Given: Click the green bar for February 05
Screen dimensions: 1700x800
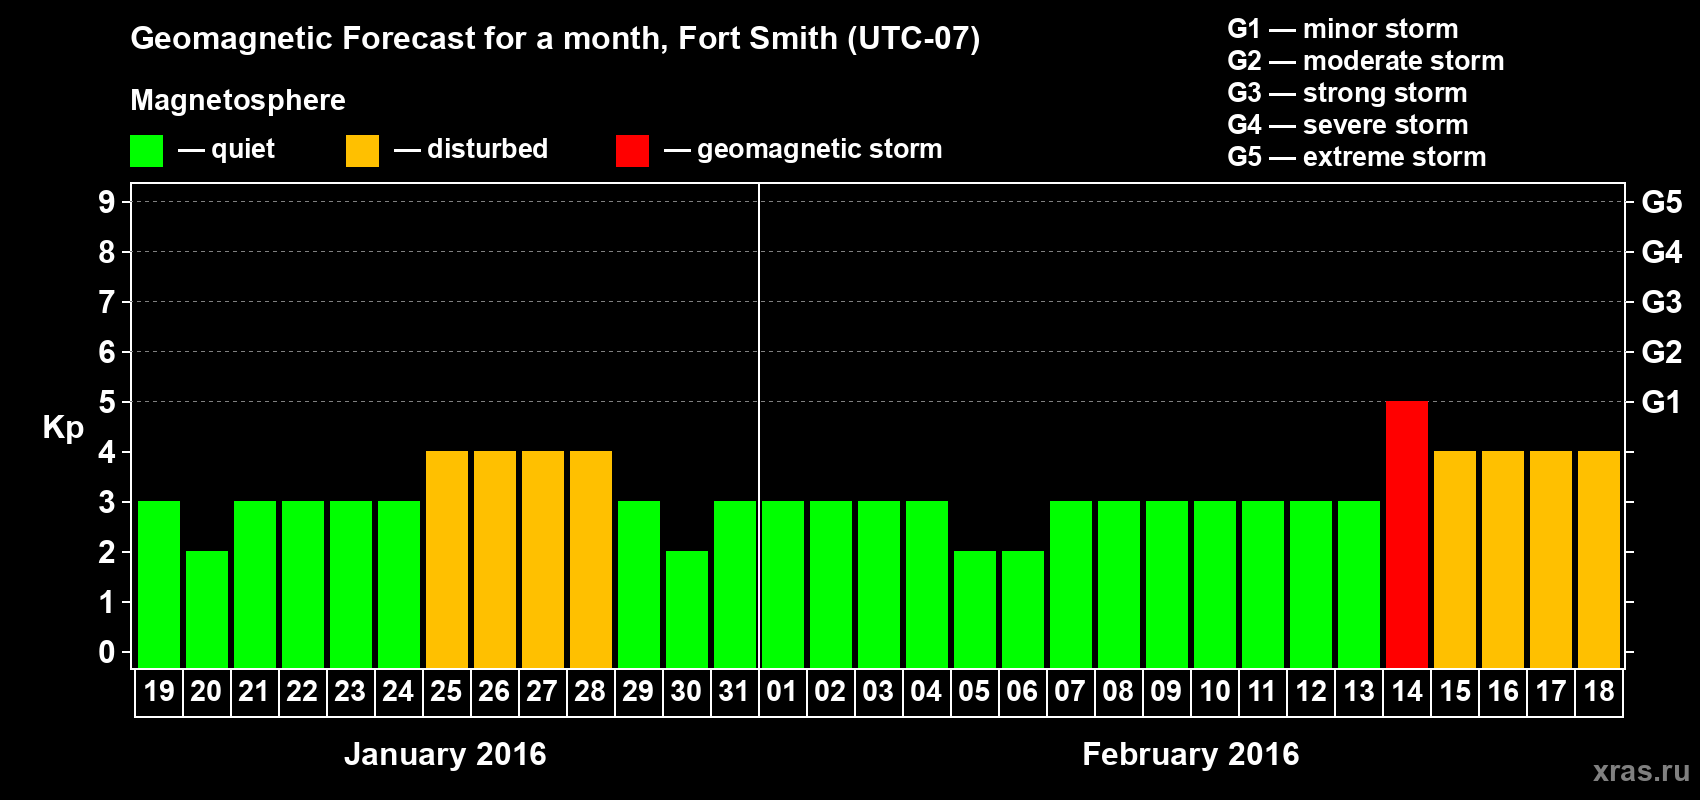Looking at the screenshot, I should tap(975, 609).
